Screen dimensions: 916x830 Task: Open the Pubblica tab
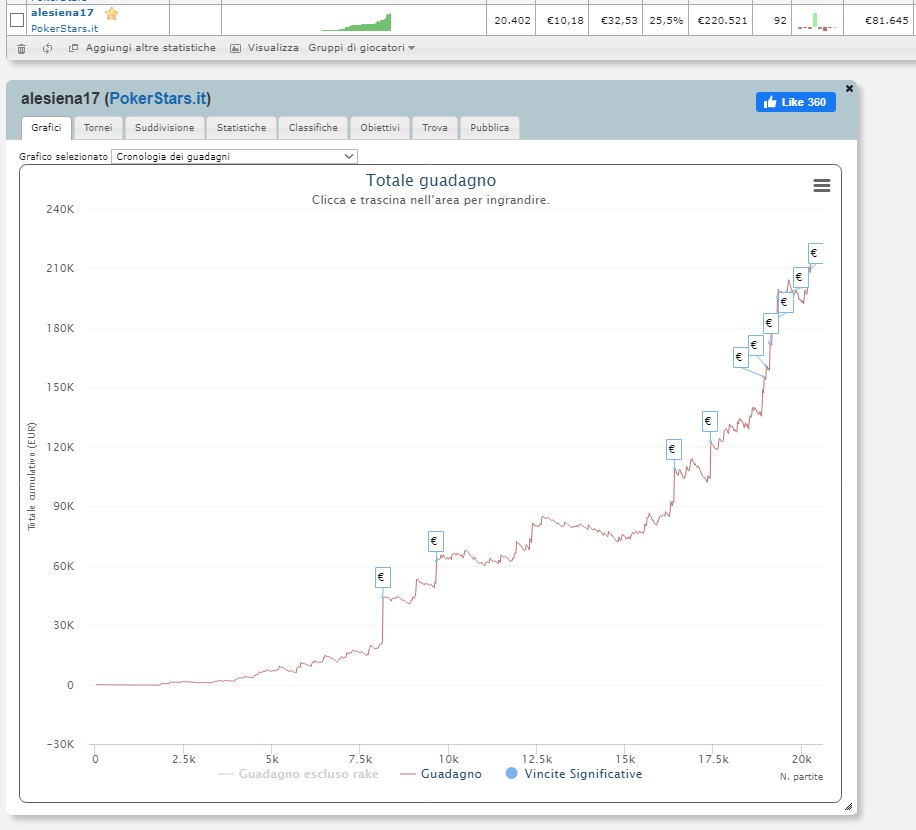[x=490, y=128]
